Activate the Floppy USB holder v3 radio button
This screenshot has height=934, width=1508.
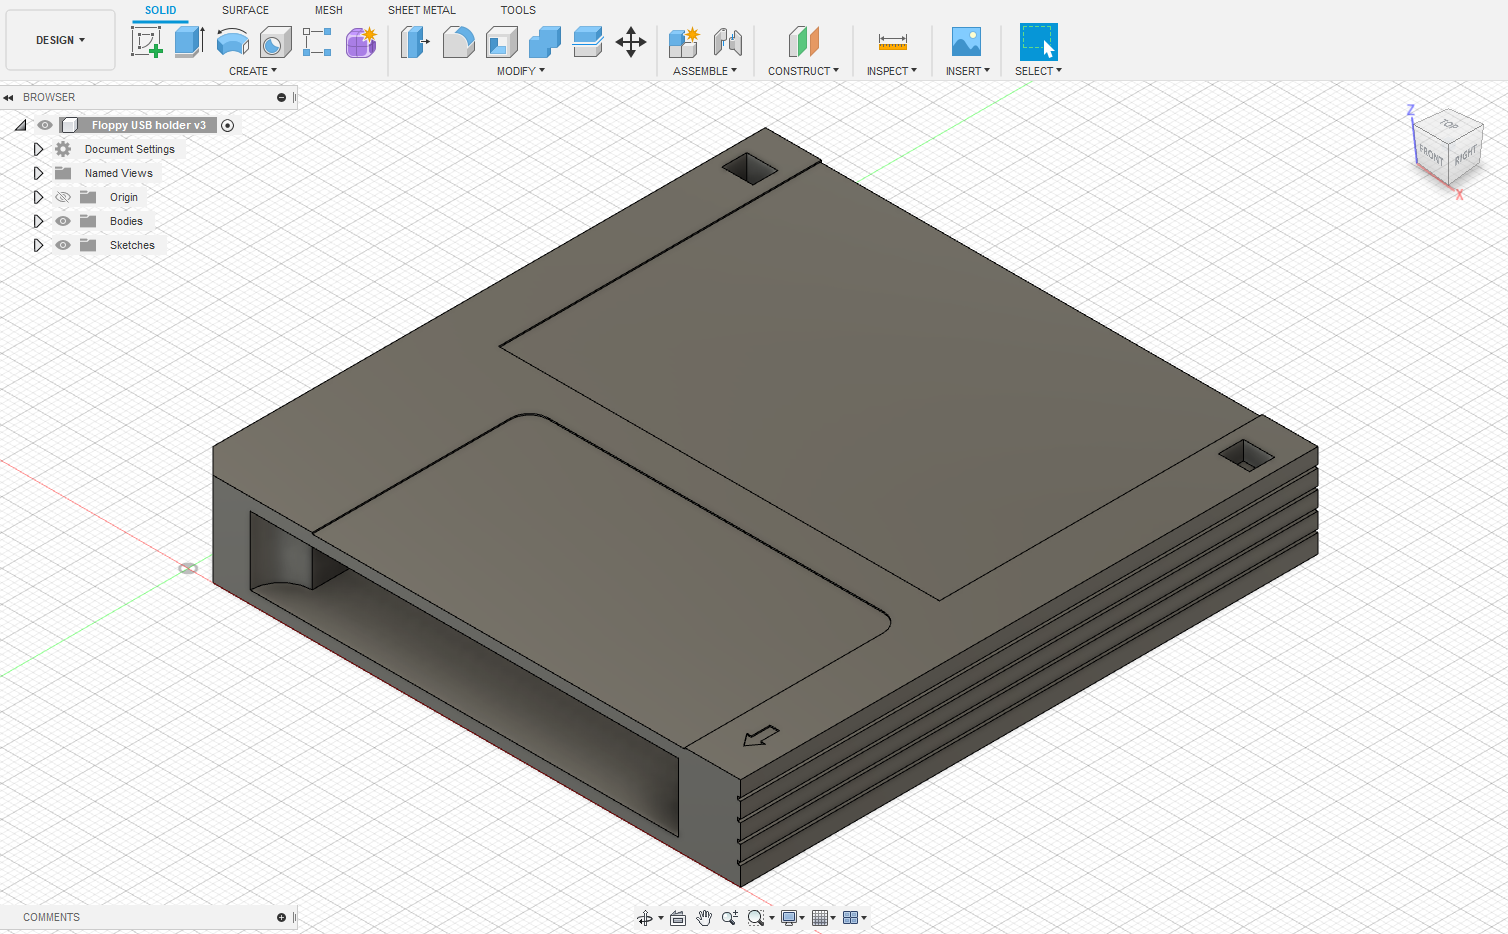tap(228, 125)
